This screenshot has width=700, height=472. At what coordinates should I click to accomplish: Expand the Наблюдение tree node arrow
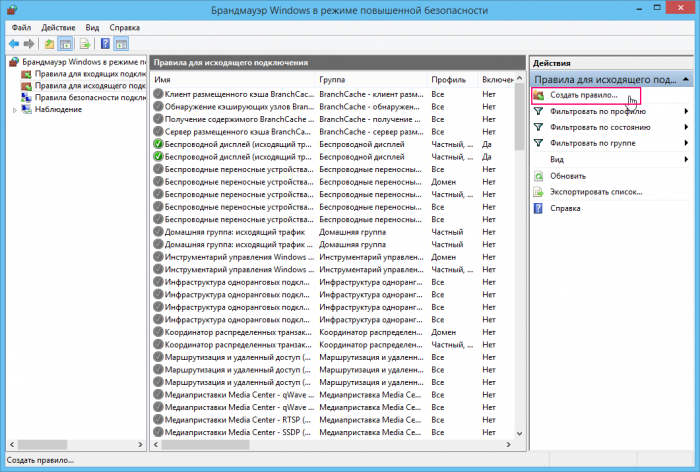tap(15, 110)
